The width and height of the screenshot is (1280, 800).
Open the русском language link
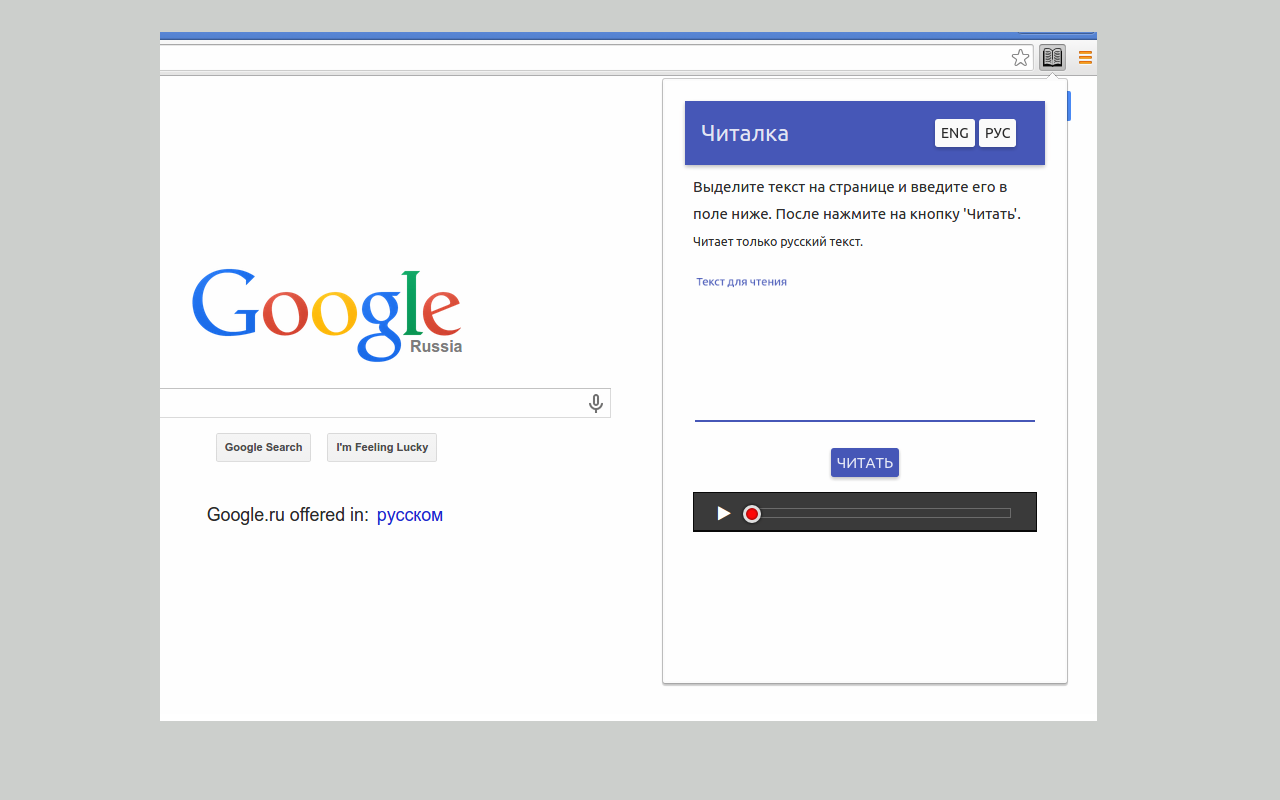pyautogui.click(x=410, y=515)
